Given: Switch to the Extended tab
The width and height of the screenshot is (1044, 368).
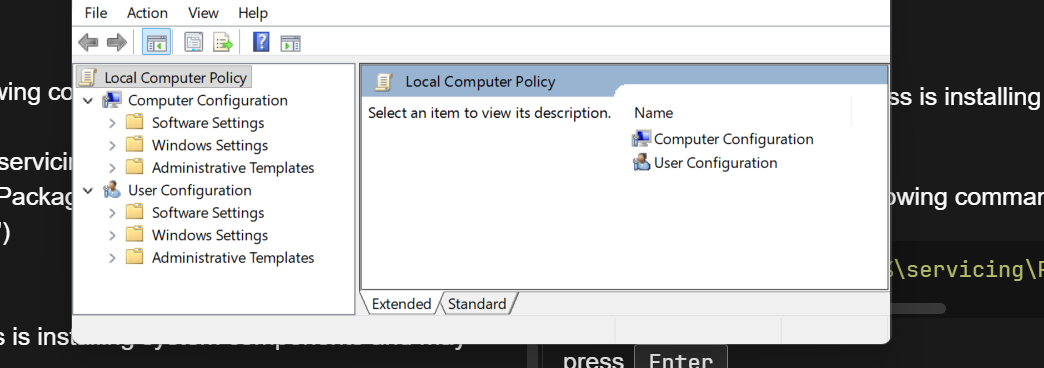Looking at the screenshot, I should 401,304.
